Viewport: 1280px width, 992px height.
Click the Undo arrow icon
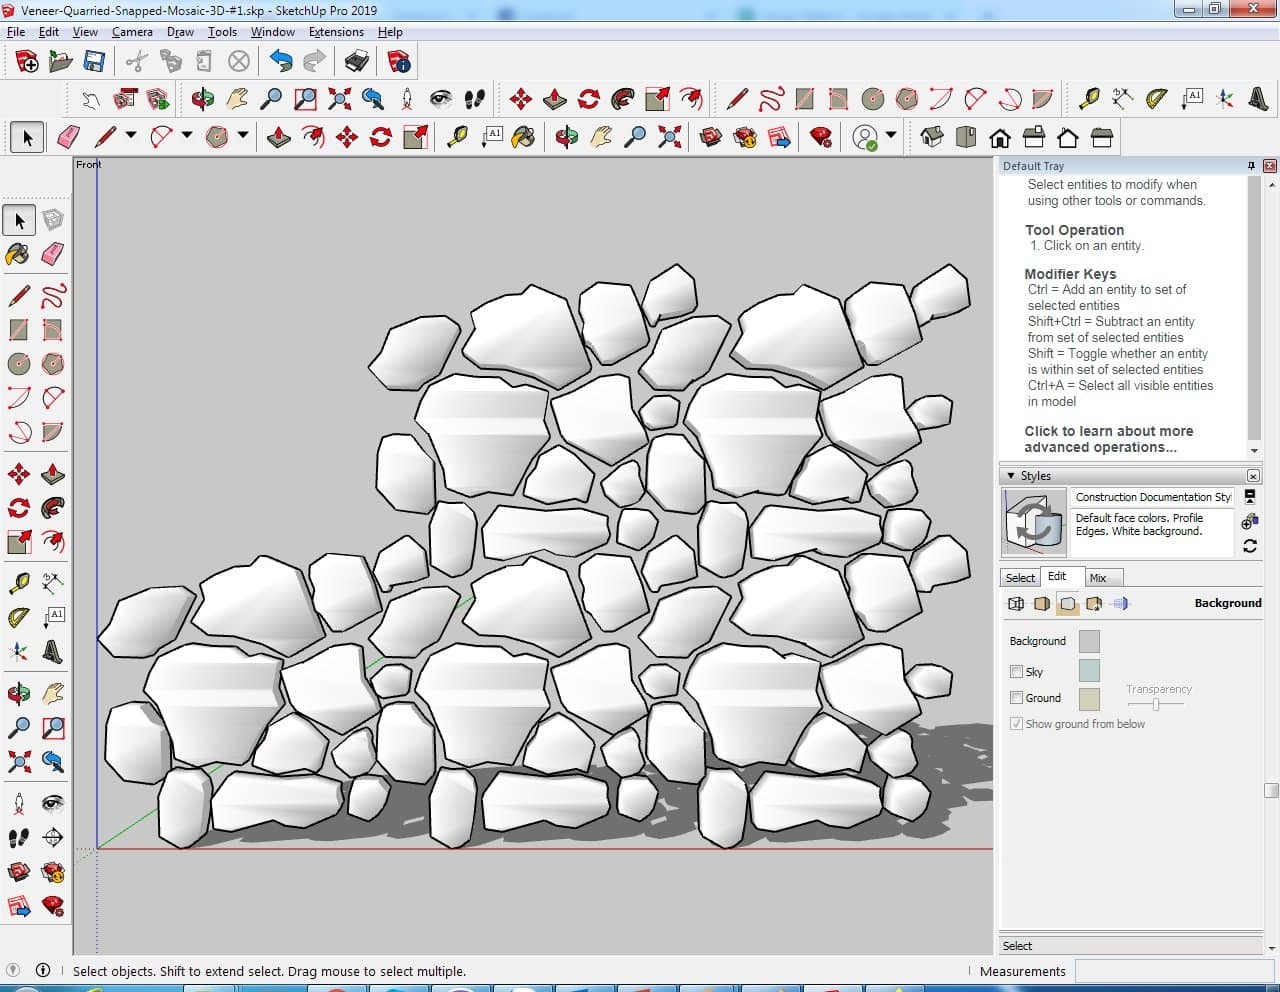(281, 62)
